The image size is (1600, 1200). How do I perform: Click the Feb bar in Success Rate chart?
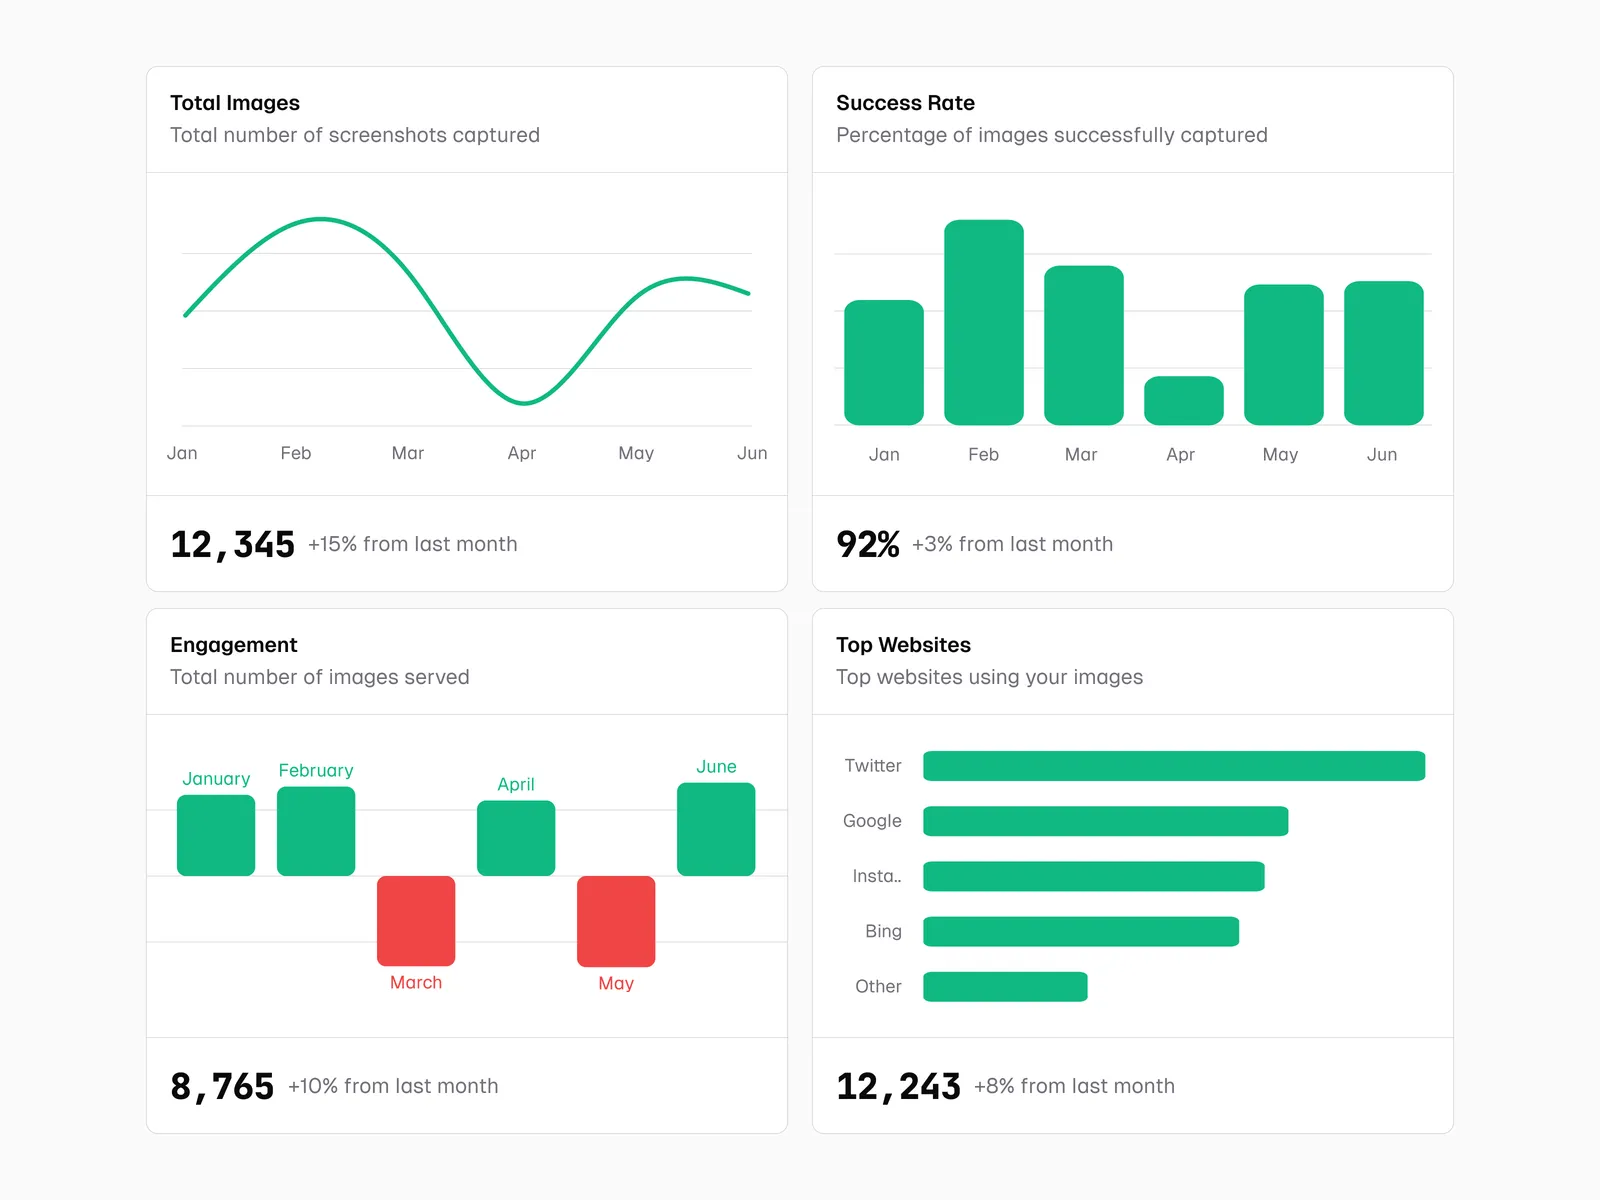tap(983, 322)
